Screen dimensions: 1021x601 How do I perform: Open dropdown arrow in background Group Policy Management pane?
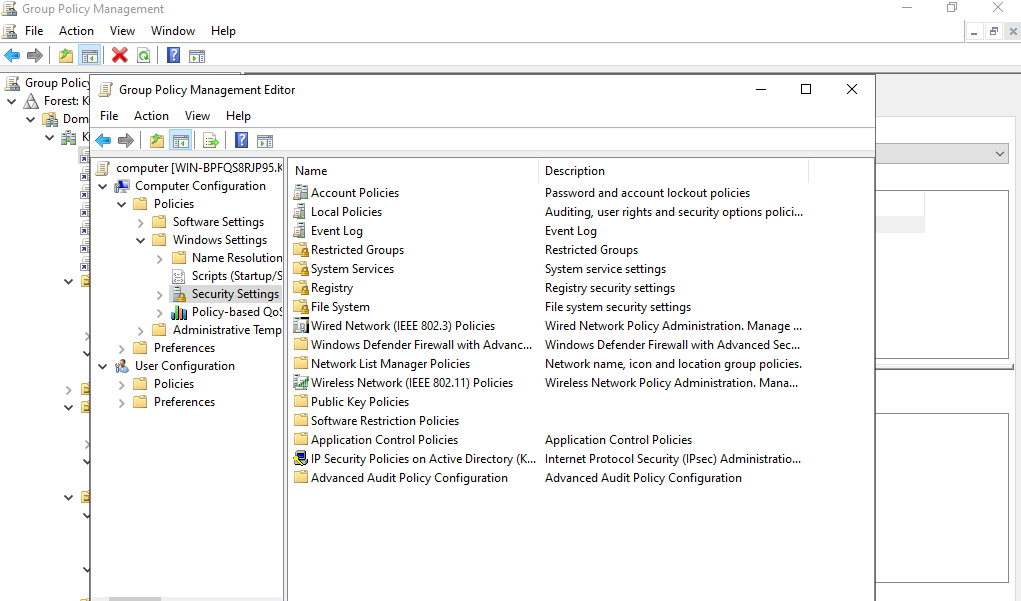click(x=1000, y=154)
